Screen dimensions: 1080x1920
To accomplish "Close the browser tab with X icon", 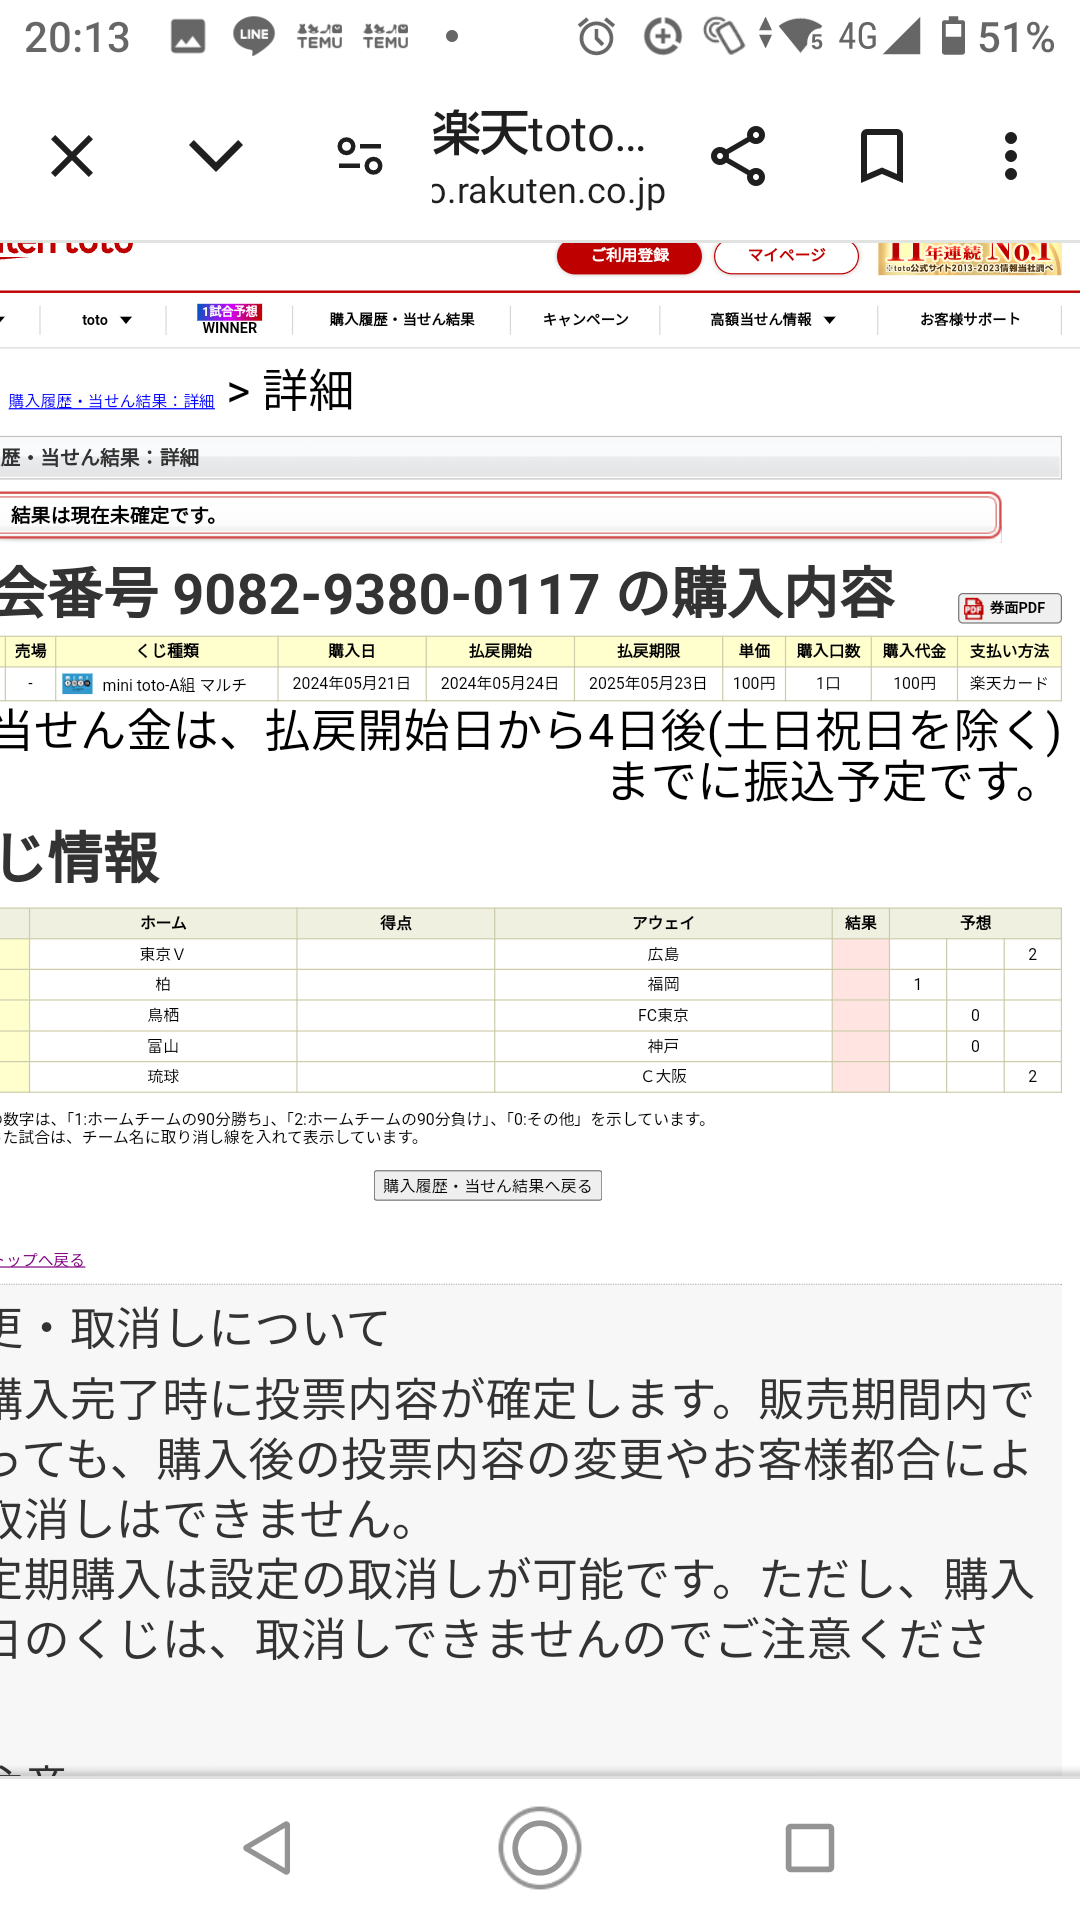I will tap(72, 157).
